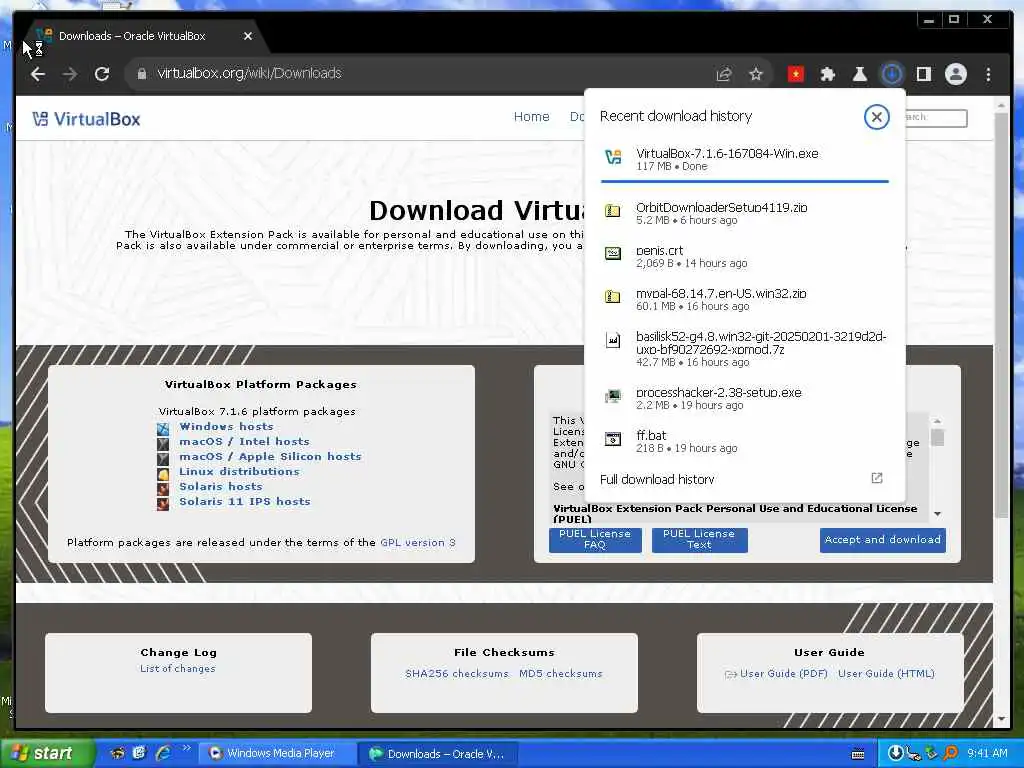Toggle the downloads toolbar icon

(x=891, y=74)
